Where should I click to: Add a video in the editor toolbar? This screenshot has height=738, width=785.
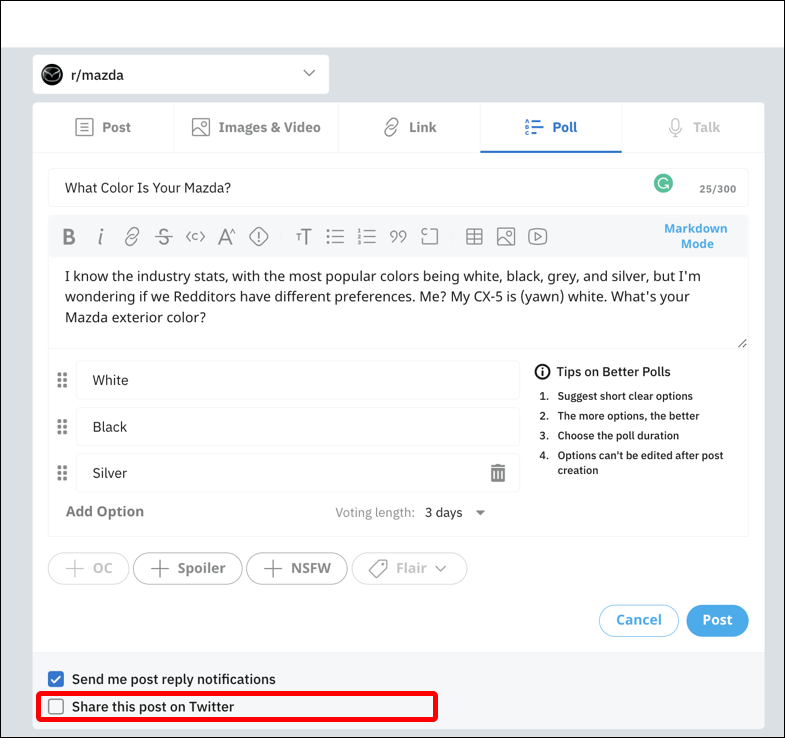click(537, 236)
